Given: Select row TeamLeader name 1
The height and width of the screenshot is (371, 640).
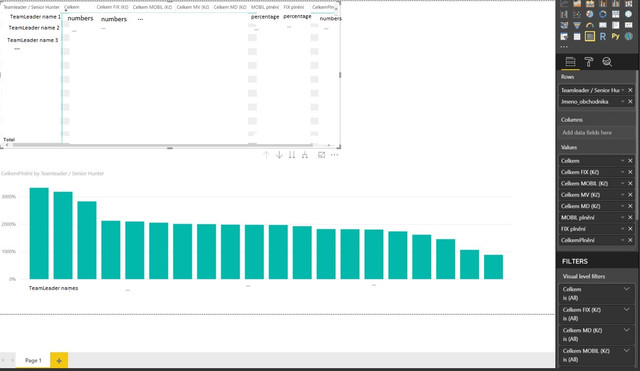Looking at the screenshot, I should 35,17.
